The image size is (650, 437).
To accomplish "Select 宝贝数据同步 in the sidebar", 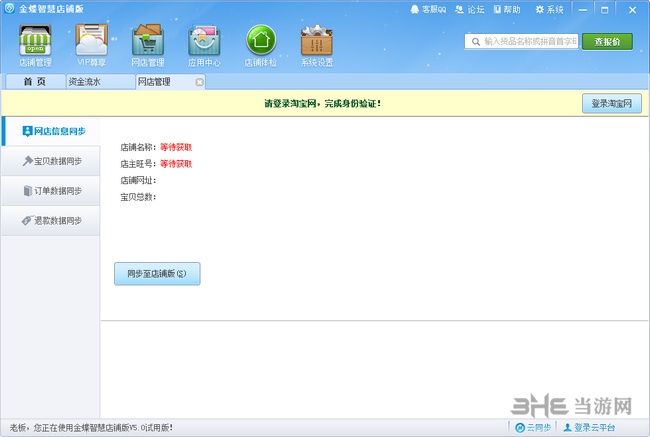I will (51, 161).
